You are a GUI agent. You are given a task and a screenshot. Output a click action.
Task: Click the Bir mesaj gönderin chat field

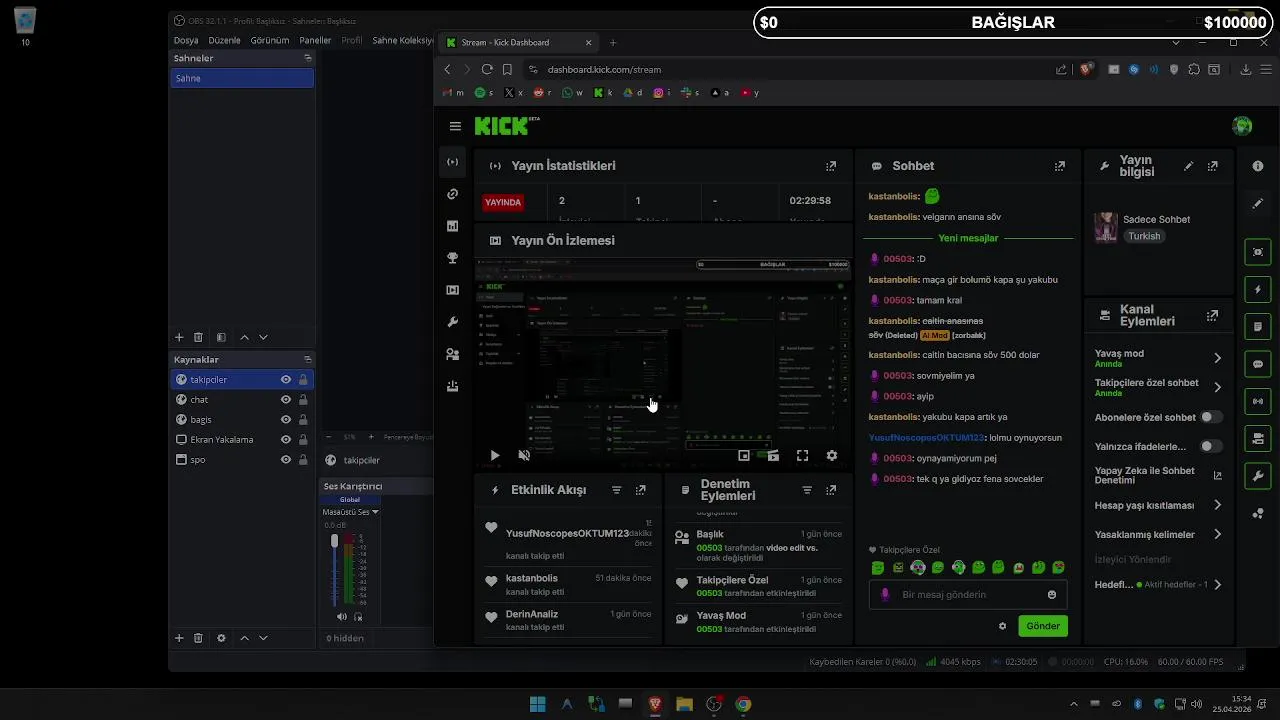(966, 595)
